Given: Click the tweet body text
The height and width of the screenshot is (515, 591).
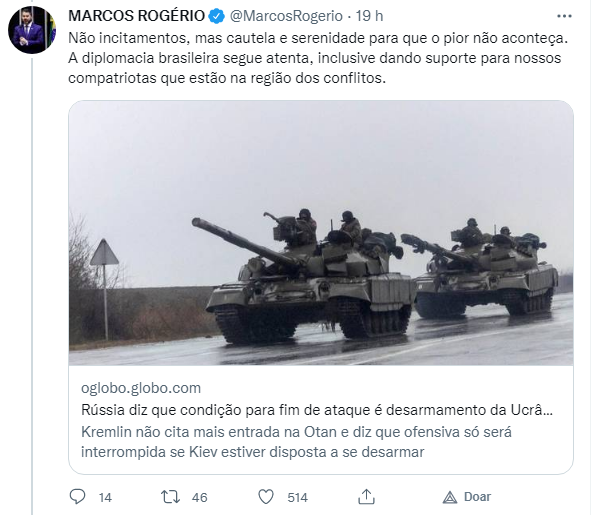Looking at the screenshot, I should pyautogui.click(x=318, y=58).
